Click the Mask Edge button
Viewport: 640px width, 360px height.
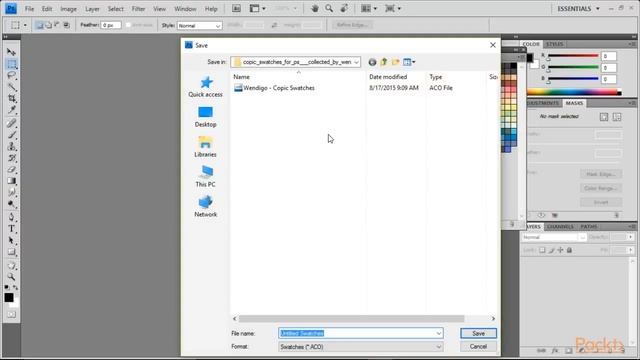(x=601, y=174)
